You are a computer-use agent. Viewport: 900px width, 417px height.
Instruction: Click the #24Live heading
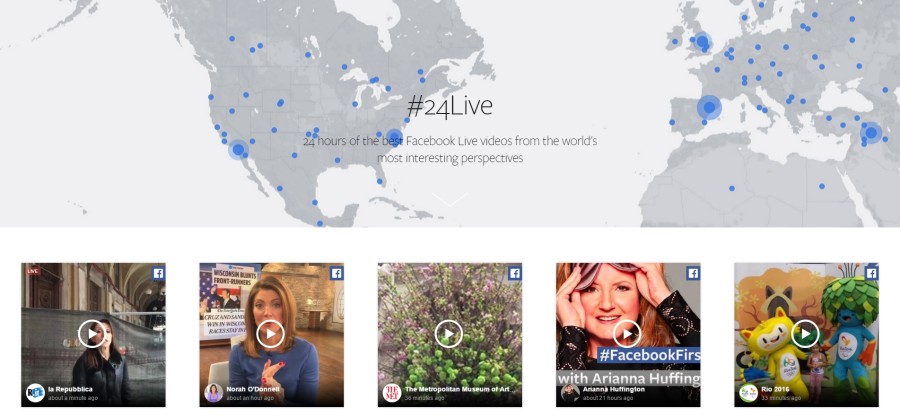[x=450, y=106]
